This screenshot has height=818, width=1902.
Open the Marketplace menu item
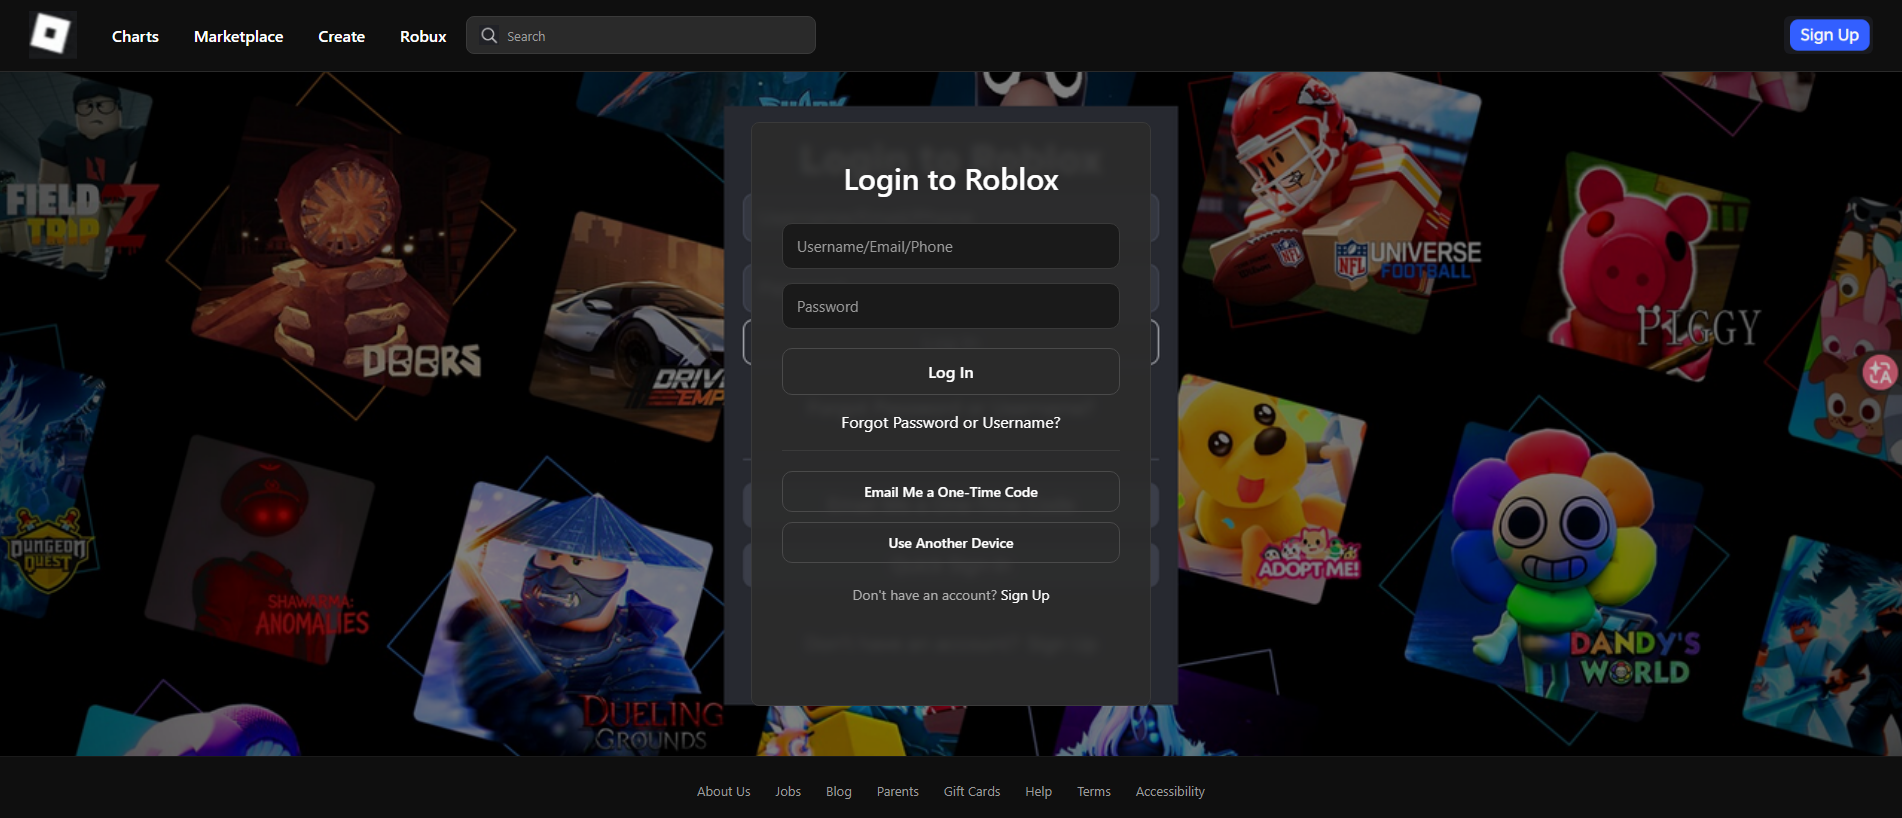(238, 36)
